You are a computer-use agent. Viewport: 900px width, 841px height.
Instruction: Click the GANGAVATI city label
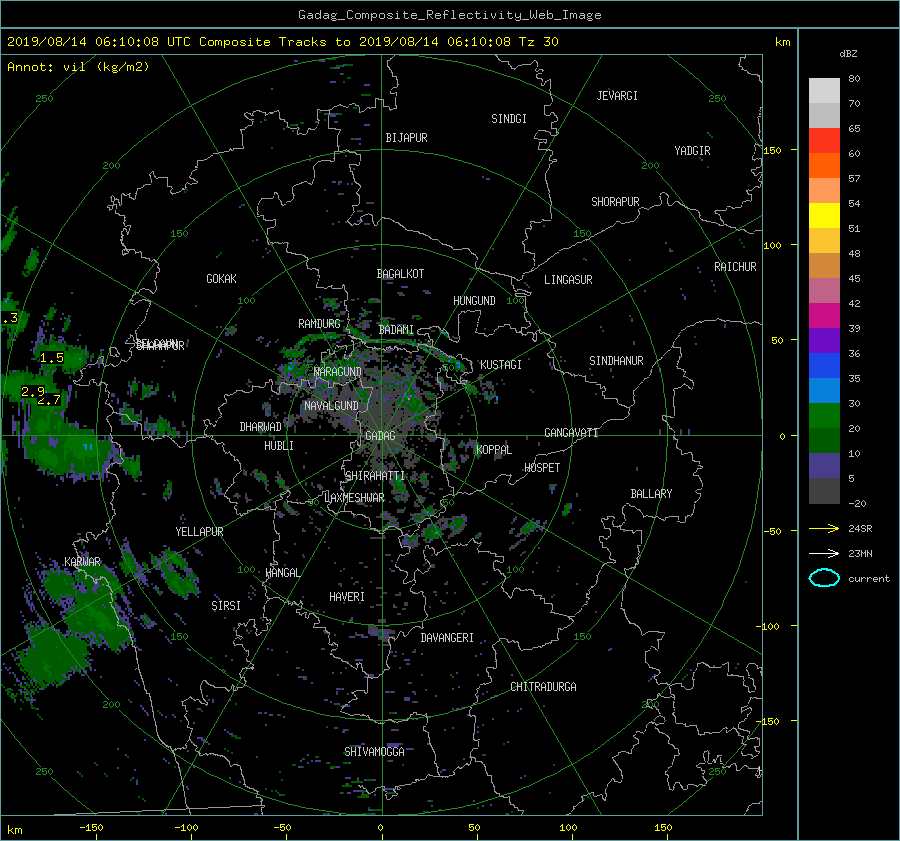point(571,433)
